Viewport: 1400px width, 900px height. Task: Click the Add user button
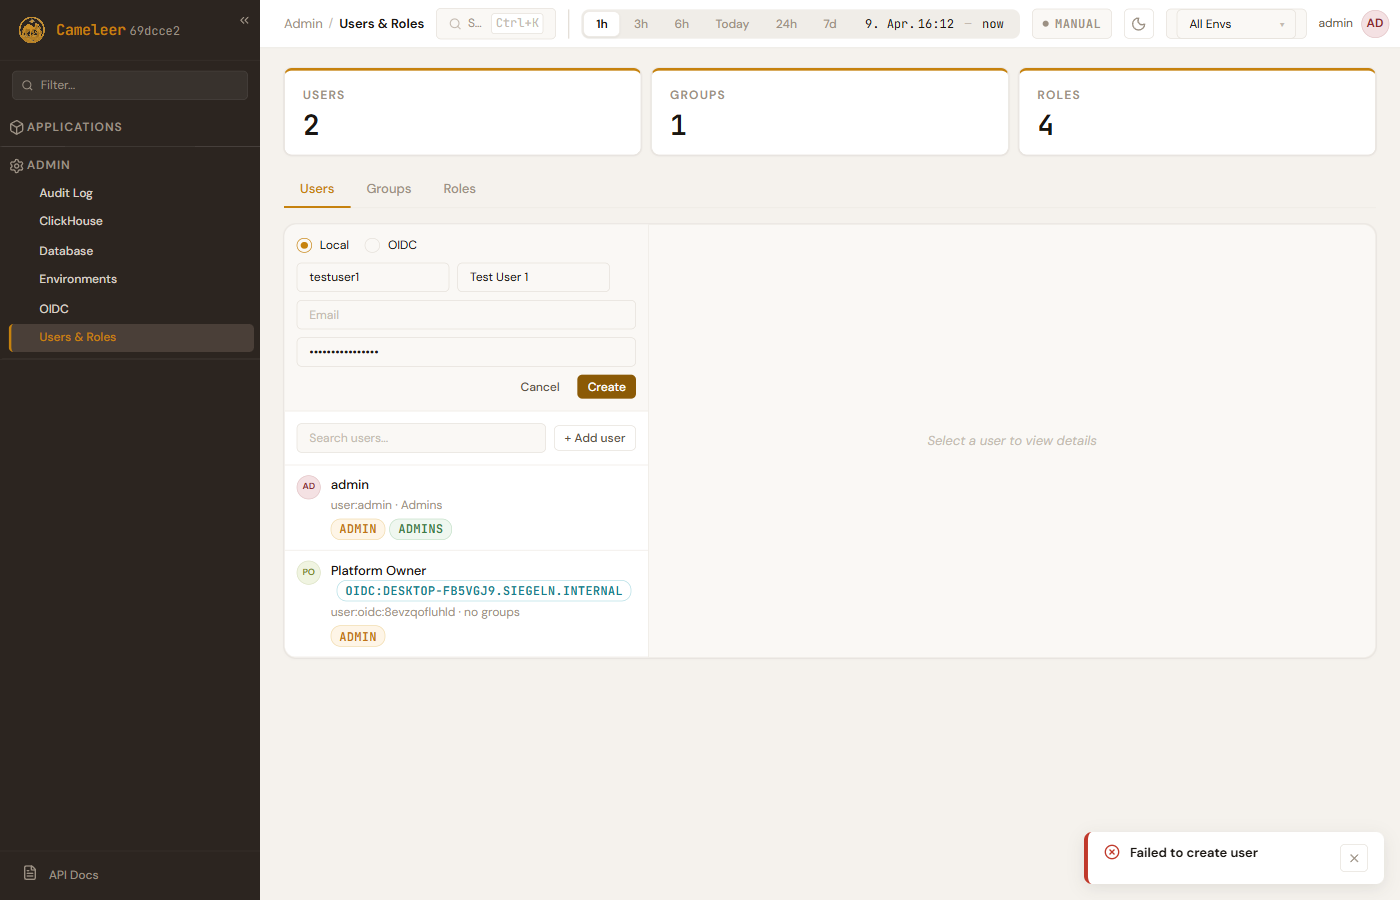point(594,438)
